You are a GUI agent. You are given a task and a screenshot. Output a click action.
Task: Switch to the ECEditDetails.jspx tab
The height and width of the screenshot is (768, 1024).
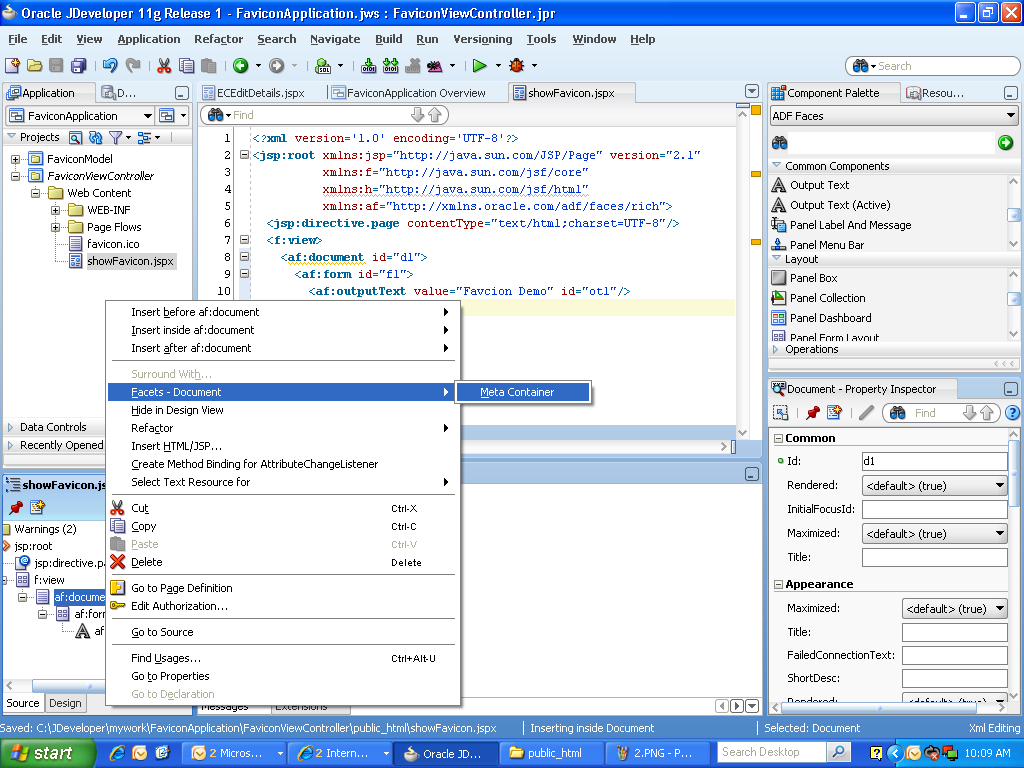point(260,90)
